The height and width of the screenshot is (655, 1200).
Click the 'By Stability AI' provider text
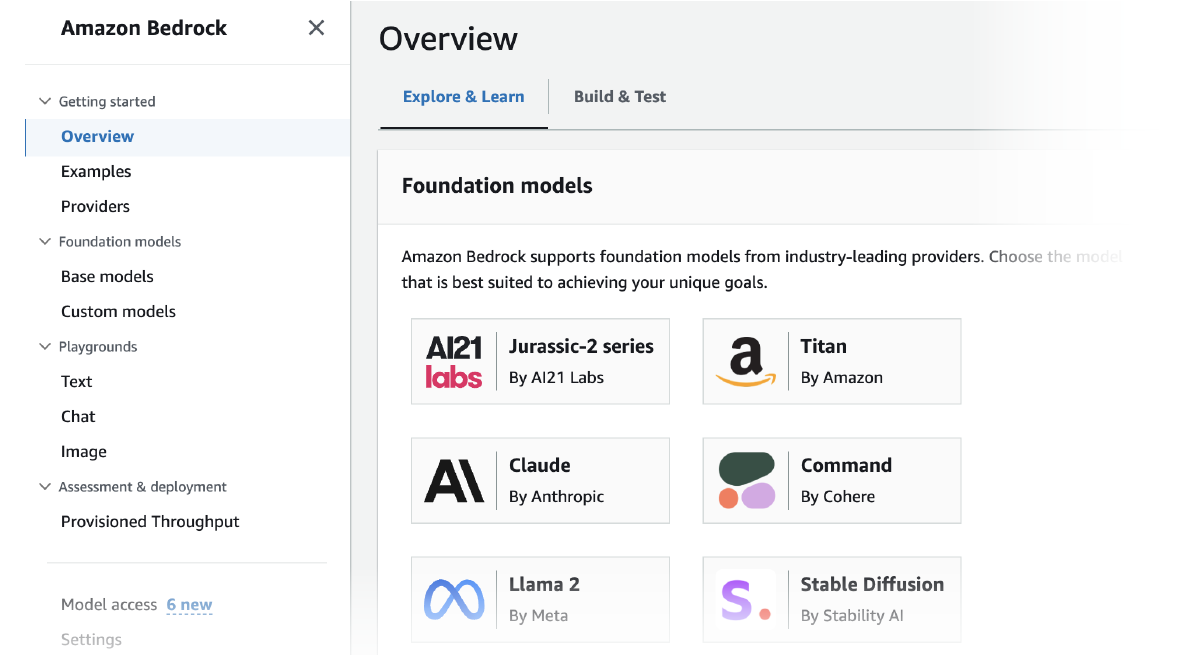(852, 616)
